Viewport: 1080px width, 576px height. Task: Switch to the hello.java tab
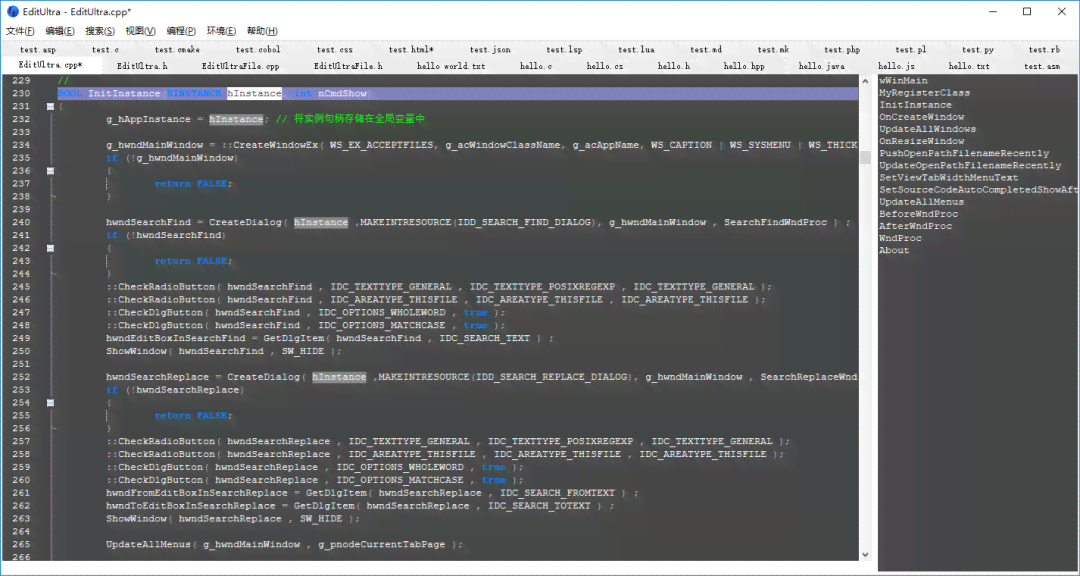point(821,66)
